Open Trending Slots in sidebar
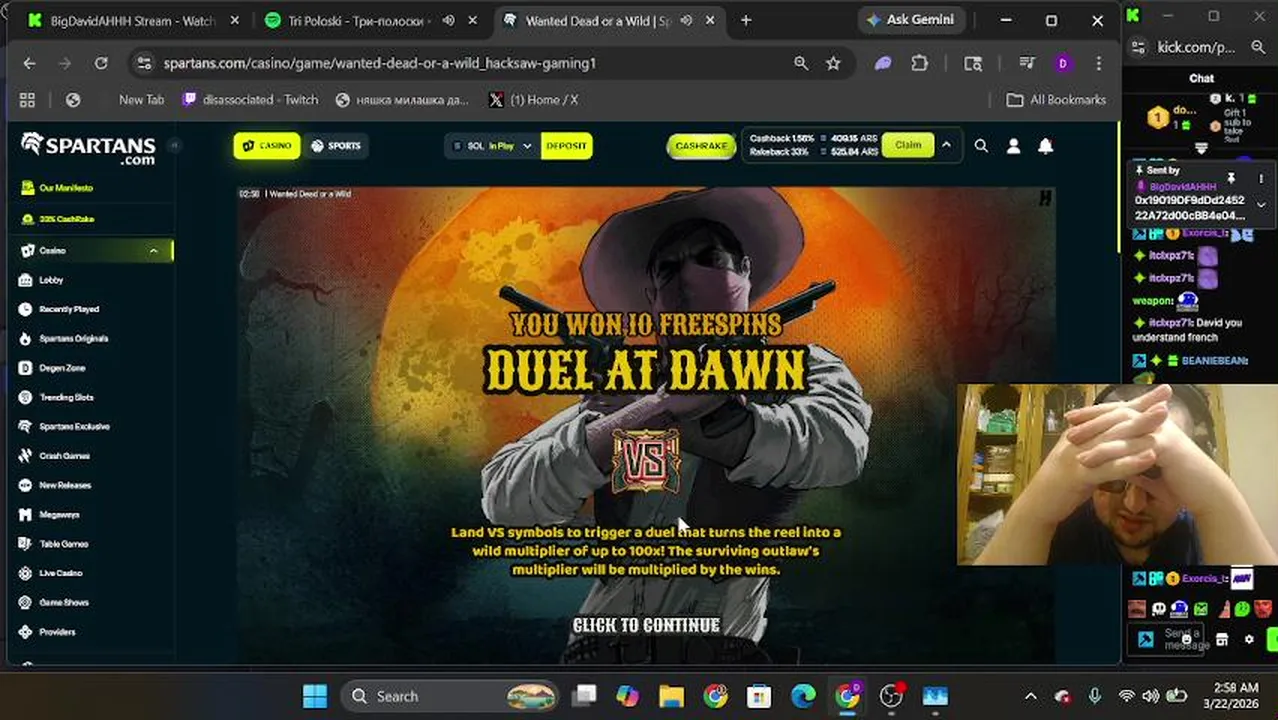The width and height of the screenshot is (1278, 720). 66,397
